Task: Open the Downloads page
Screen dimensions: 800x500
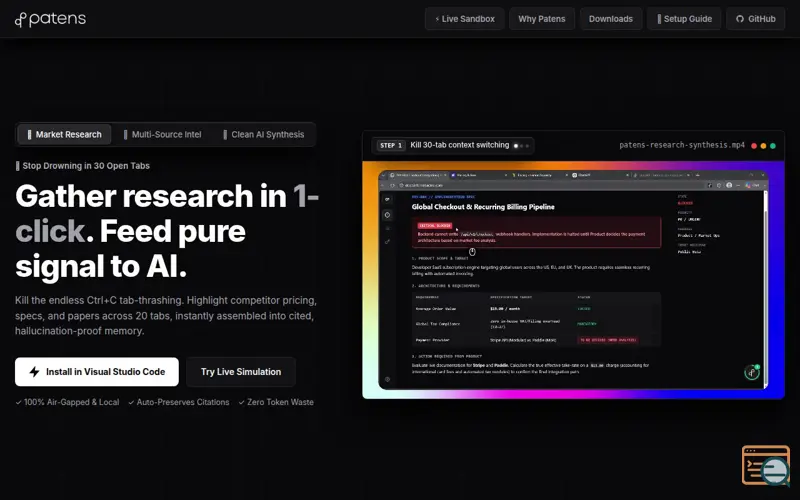Action: (611, 19)
